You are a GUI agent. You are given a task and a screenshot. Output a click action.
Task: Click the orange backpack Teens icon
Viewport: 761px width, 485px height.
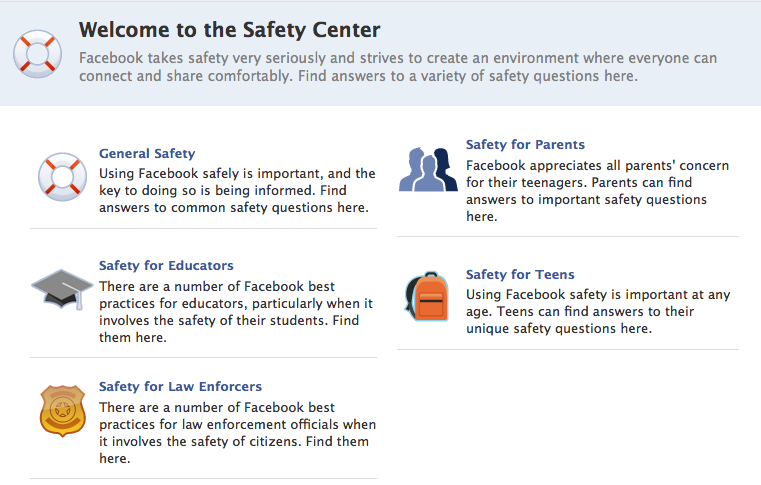tap(427, 296)
